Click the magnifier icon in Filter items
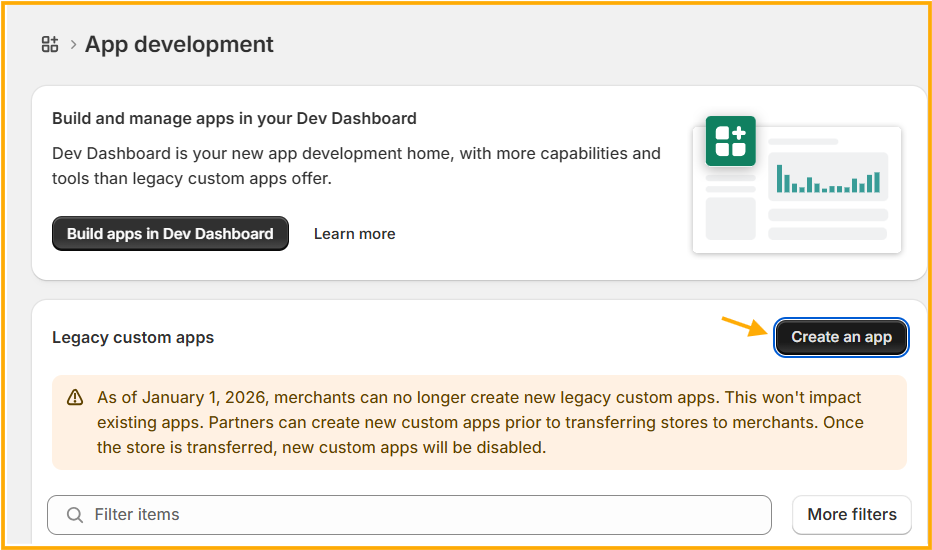 tap(75, 515)
